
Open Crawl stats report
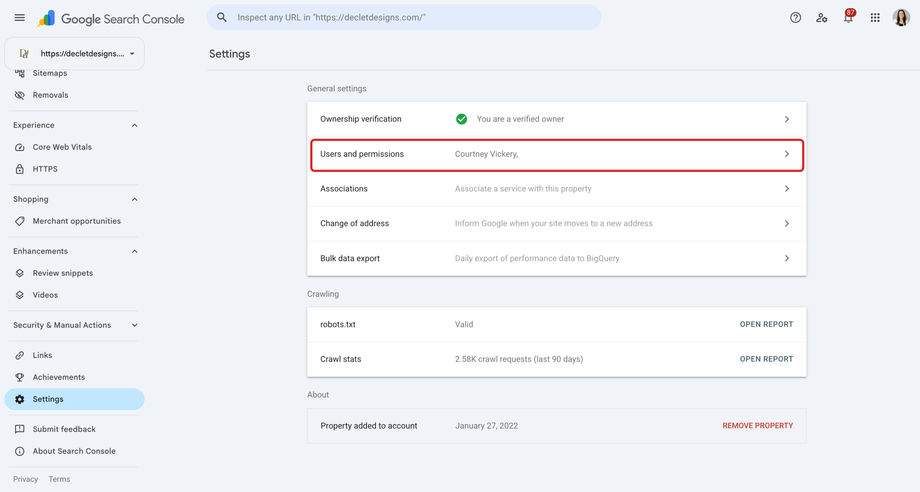[766, 359]
